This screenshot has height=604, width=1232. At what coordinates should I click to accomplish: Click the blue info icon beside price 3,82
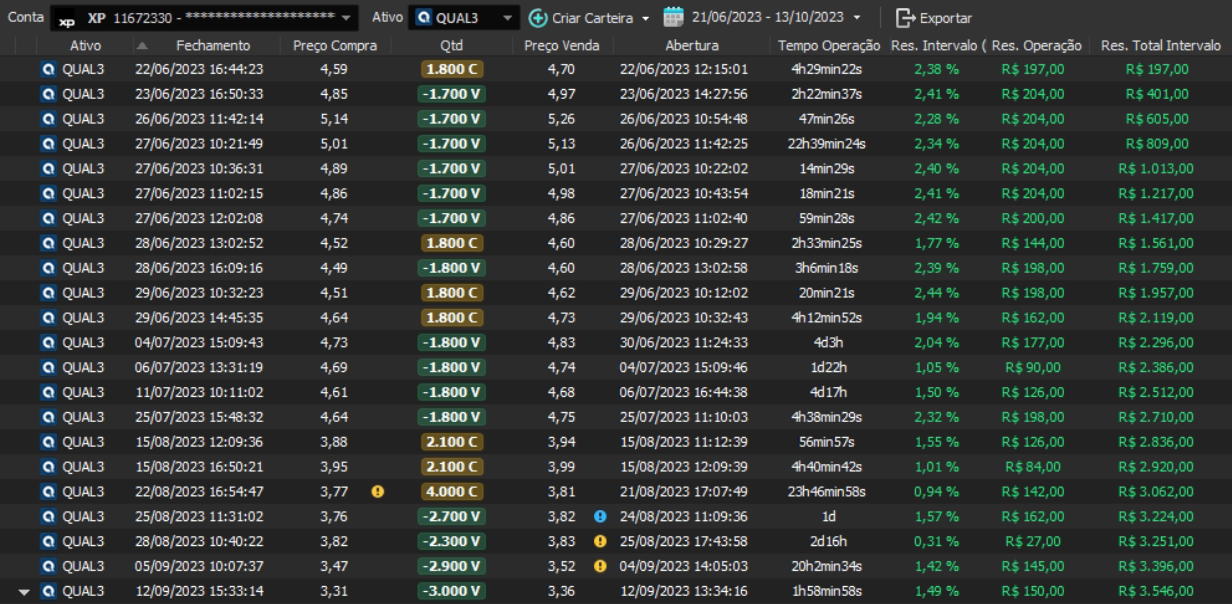coord(601,517)
